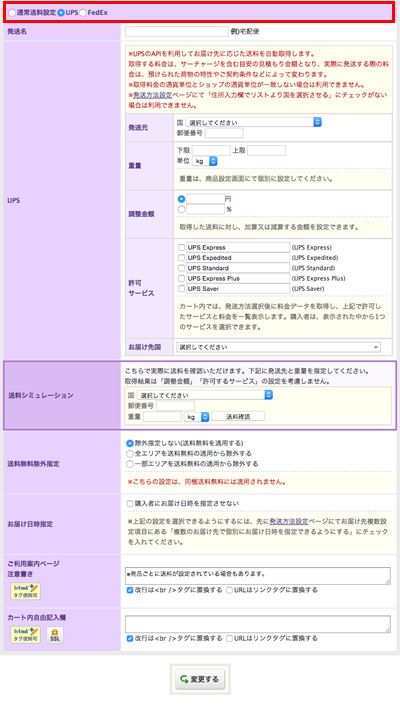
Task: Click the UPS Express name text field
Action: point(238,248)
